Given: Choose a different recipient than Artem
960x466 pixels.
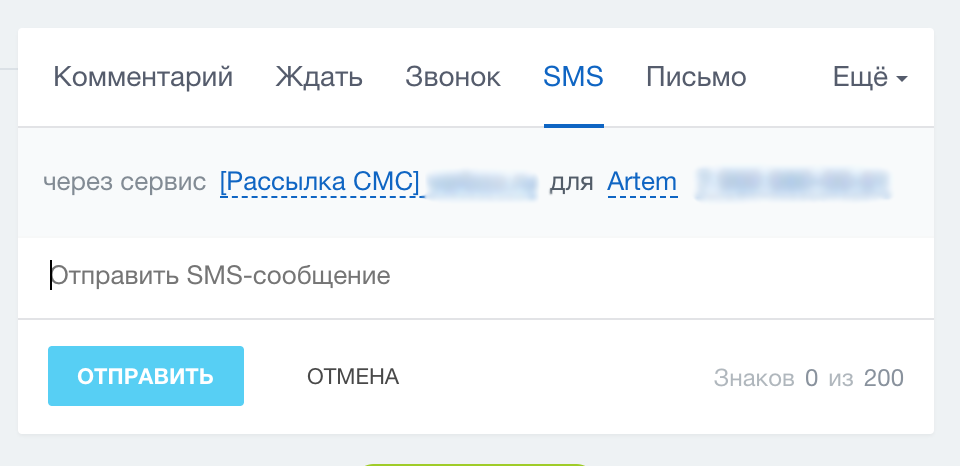Looking at the screenshot, I should click(x=642, y=182).
